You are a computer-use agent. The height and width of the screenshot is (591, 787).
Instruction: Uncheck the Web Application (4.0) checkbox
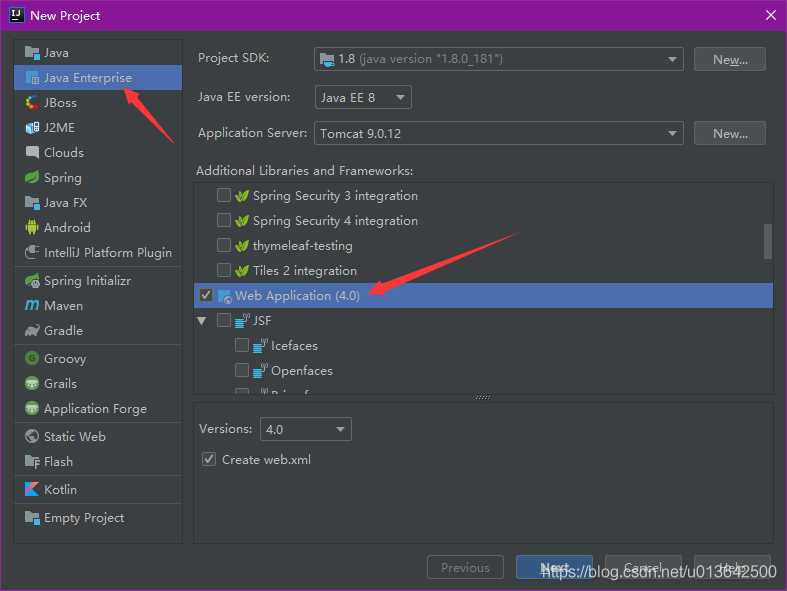coord(206,295)
